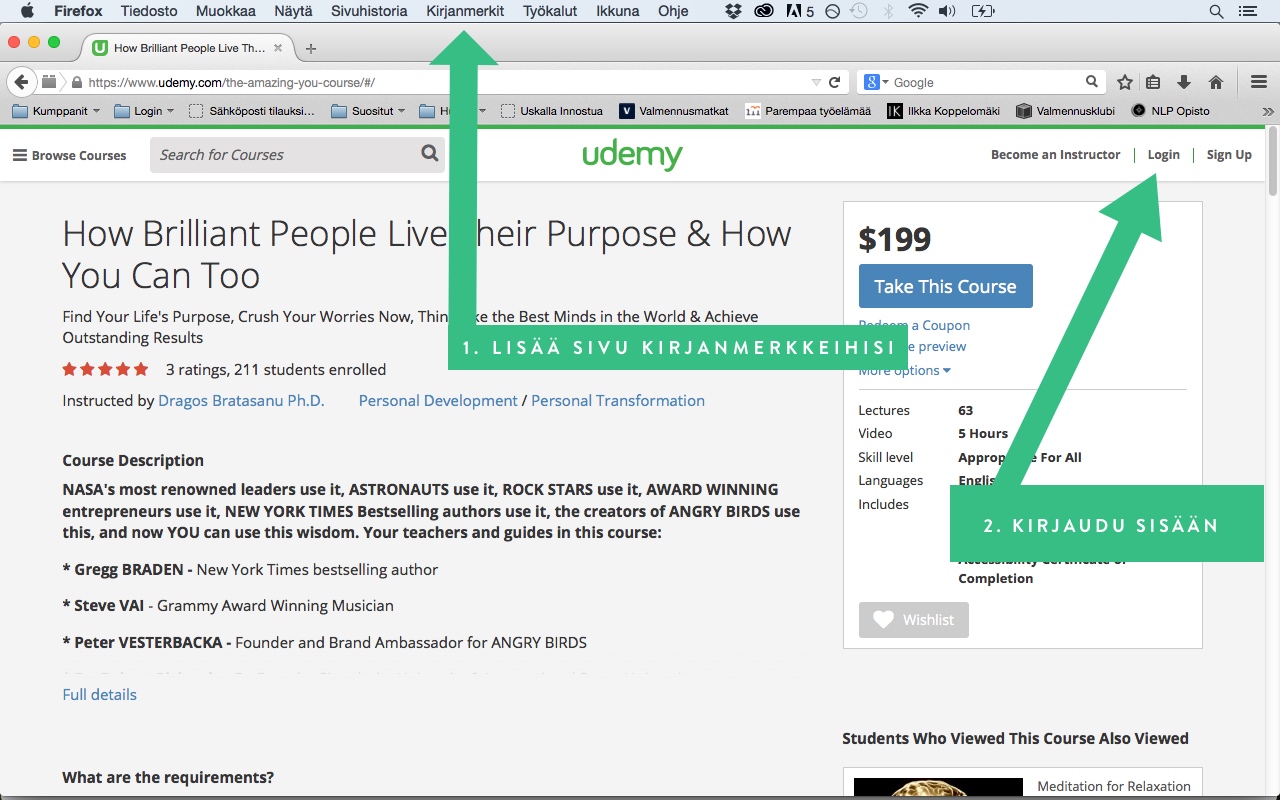
Task: Go to home page via house icon
Action: point(1216,82)
